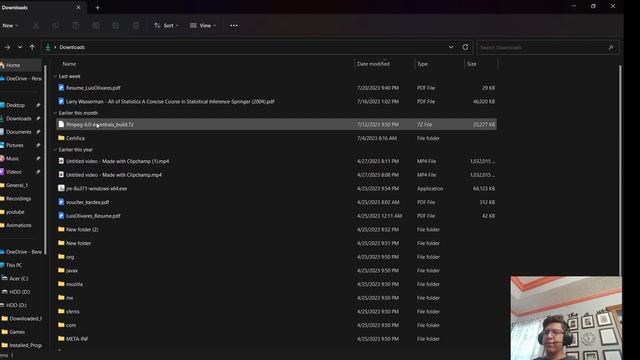The image size is (640, 360).
Task: Sort files by Date modified column
Action: pos(373,64)
